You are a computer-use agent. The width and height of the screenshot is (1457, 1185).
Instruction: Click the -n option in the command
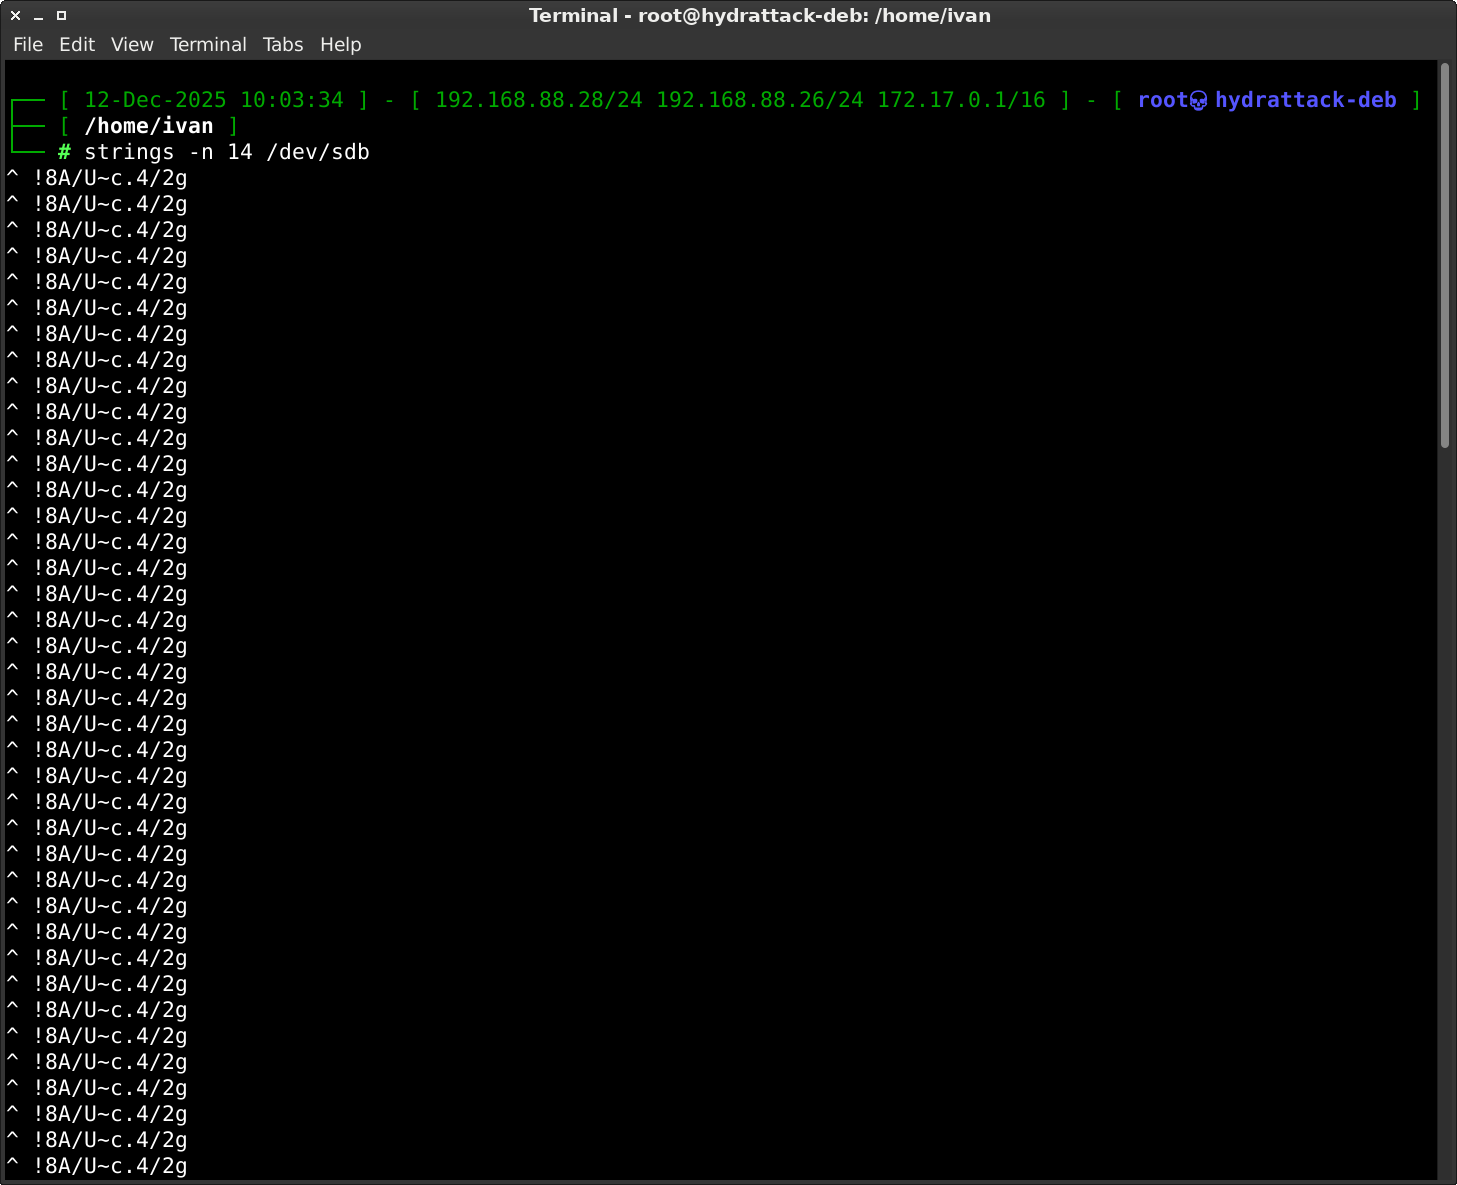201,152
